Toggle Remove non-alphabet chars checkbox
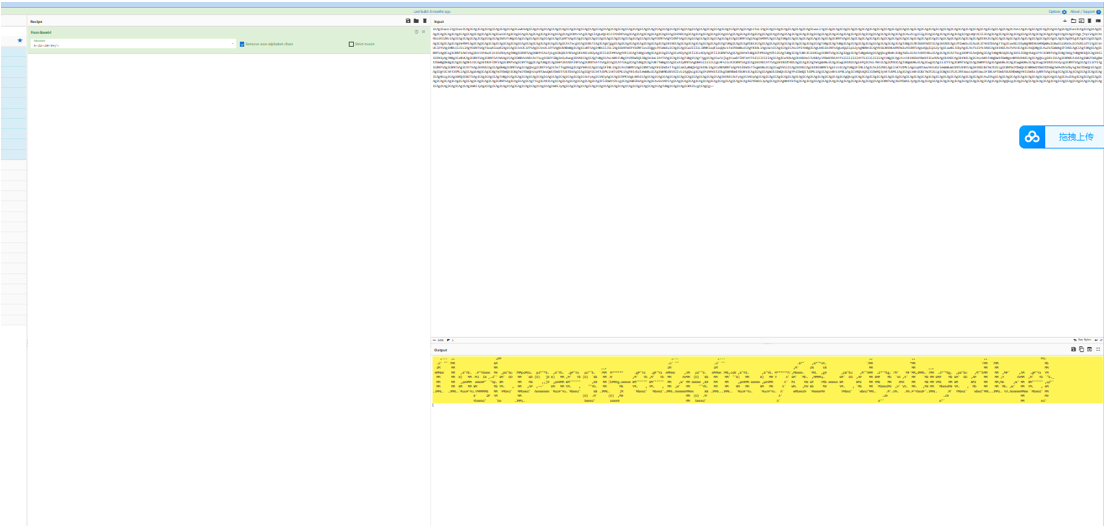 tap(242, 44)
